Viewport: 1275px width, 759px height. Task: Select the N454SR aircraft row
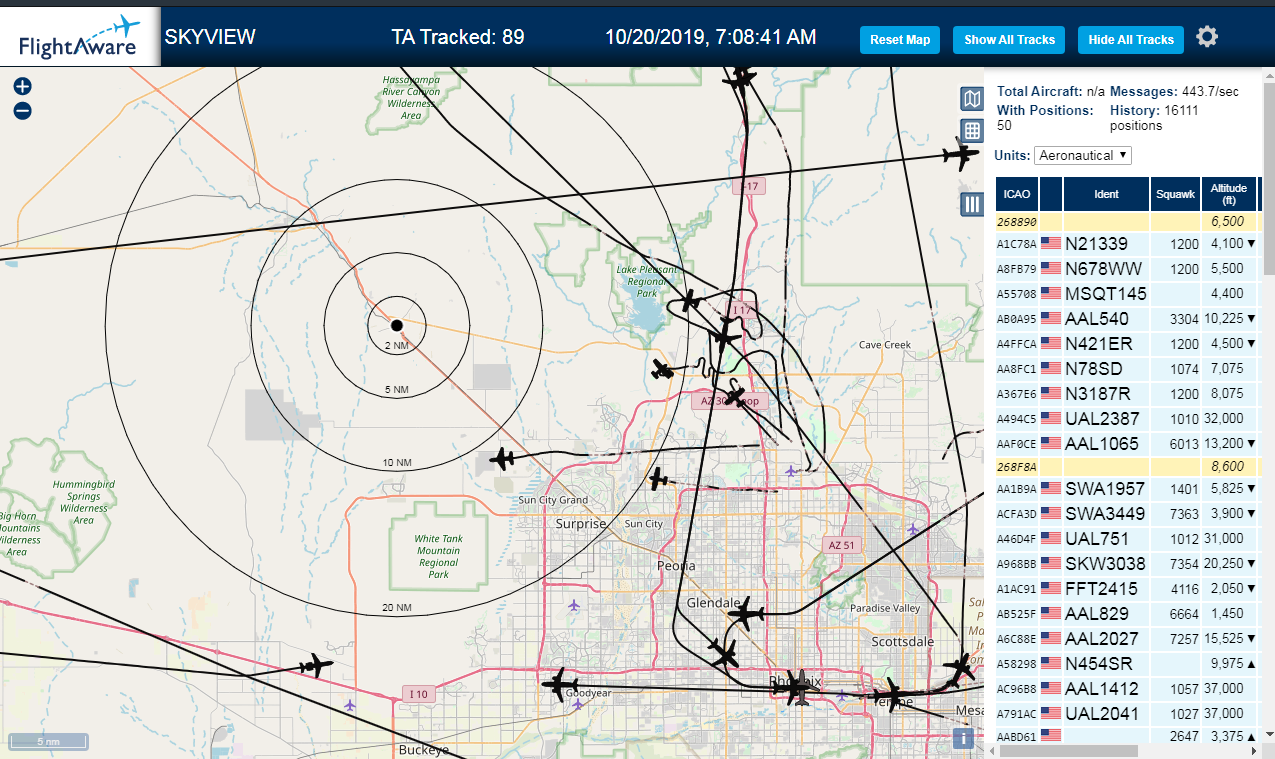tap(1128, 664)
